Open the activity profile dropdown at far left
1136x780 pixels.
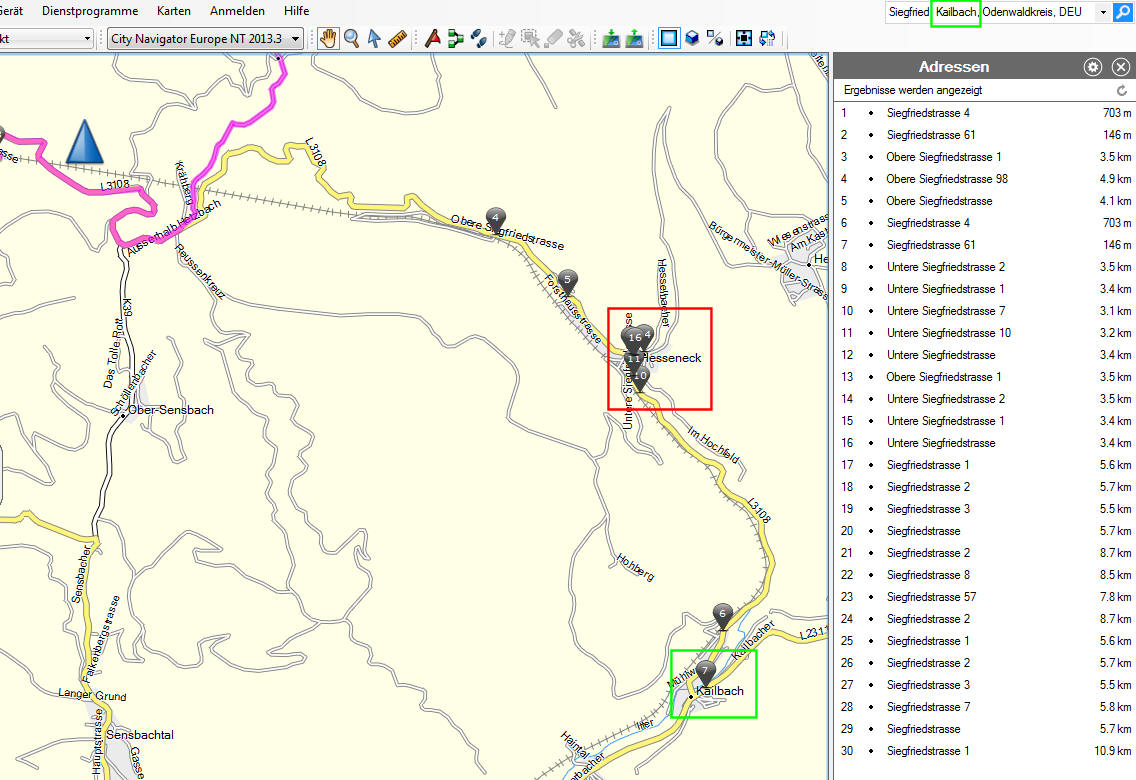pyautogui.click(x=87, y=39)
